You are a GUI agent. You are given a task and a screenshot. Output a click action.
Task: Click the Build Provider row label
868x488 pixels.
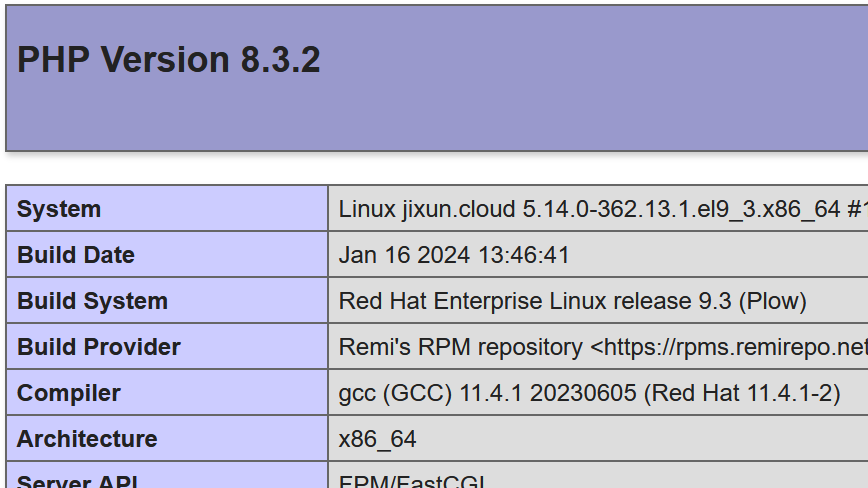(99, 347)
